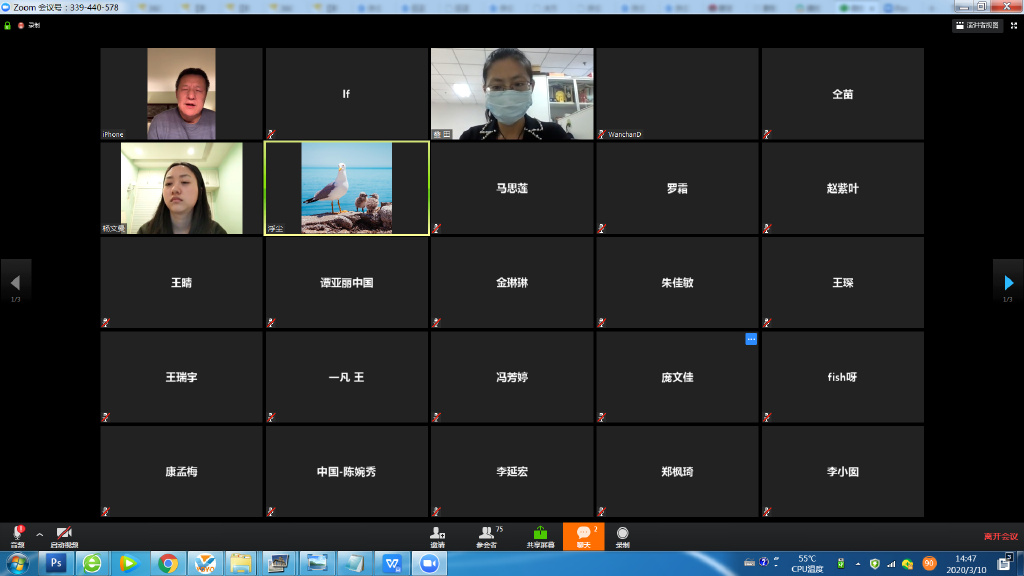This screenshot has height=576, width=1024.
Task: Open the Invite icon in Zoom toolbar
Action: pyautogui.click(x=437, y=535)
